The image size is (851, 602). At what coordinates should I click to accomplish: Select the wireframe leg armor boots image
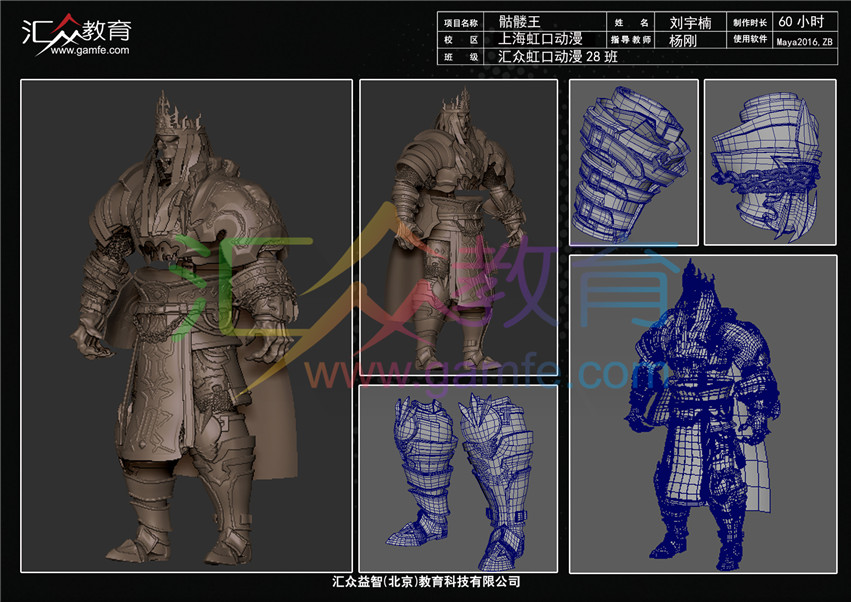pyautogui.click(x=458, y=478)
